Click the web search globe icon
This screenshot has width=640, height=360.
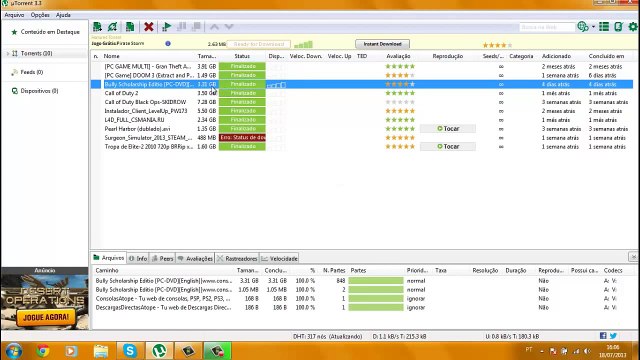coord(582,27)
